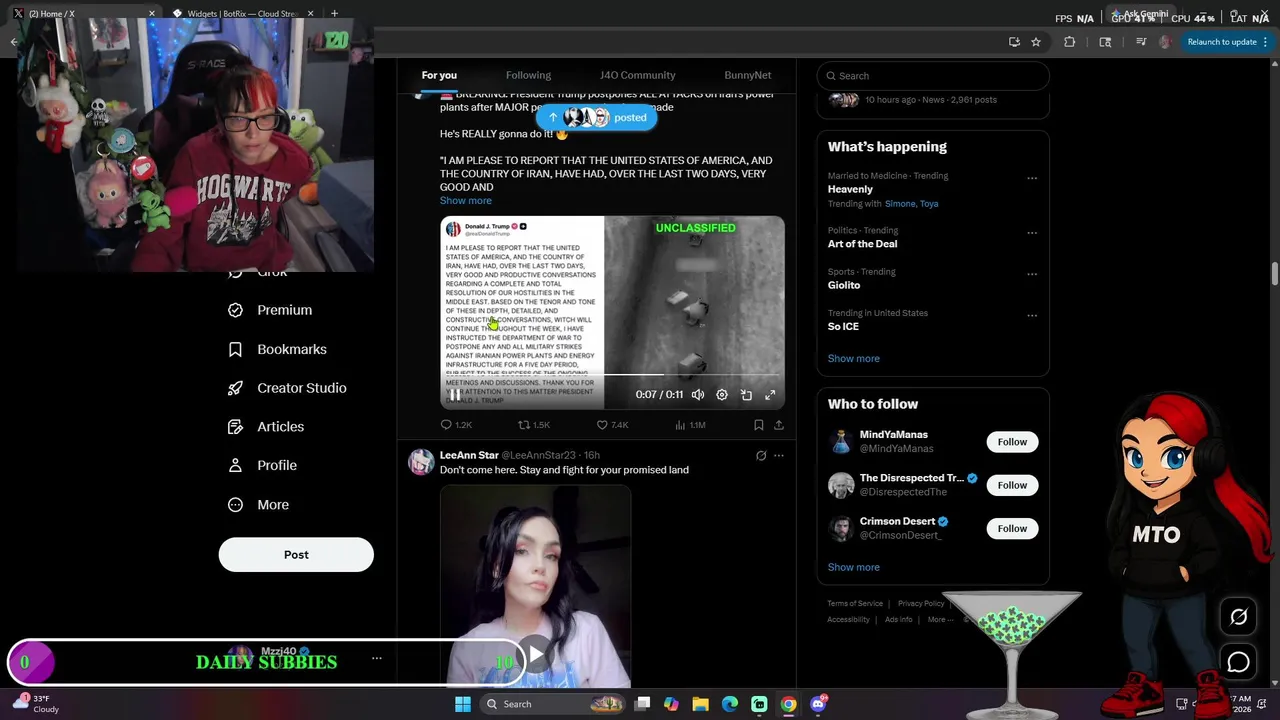Open options for So ICE trend
The image size is (1280, 720).
[x=1032, y=315]
